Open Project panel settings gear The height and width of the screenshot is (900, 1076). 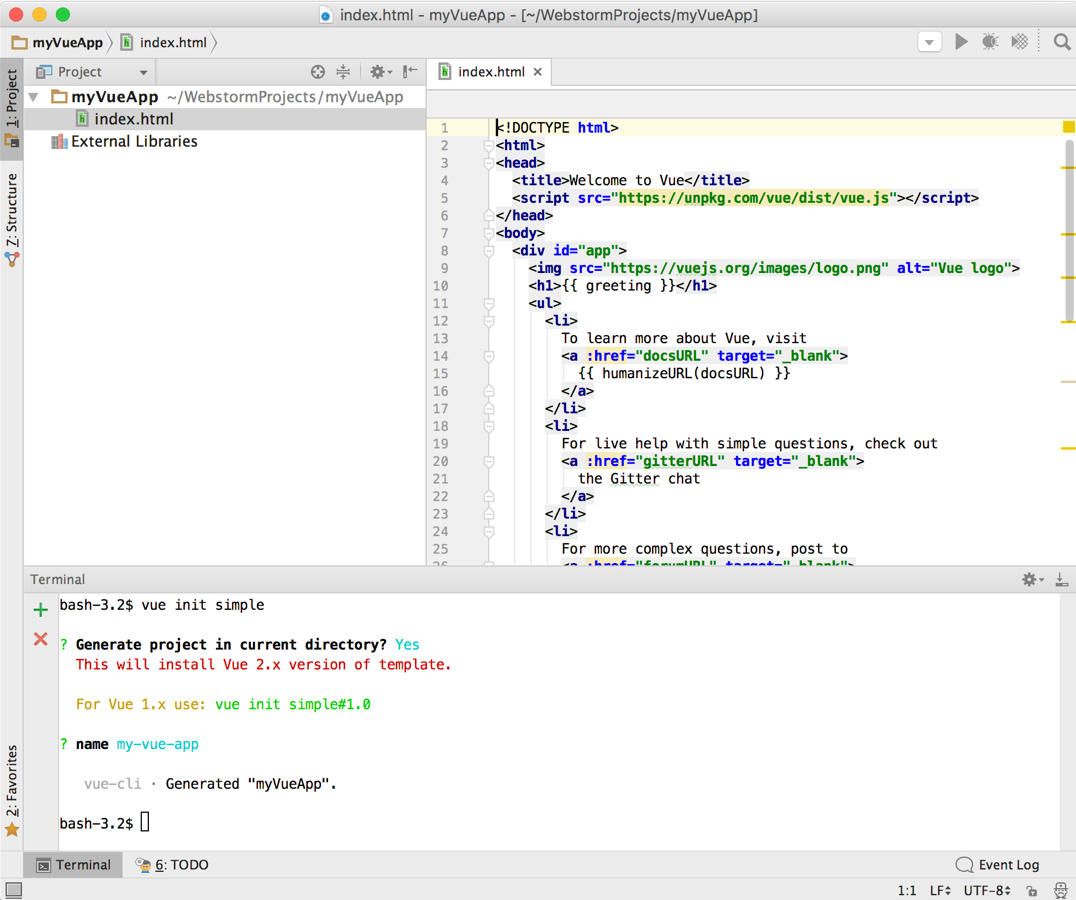378,72
